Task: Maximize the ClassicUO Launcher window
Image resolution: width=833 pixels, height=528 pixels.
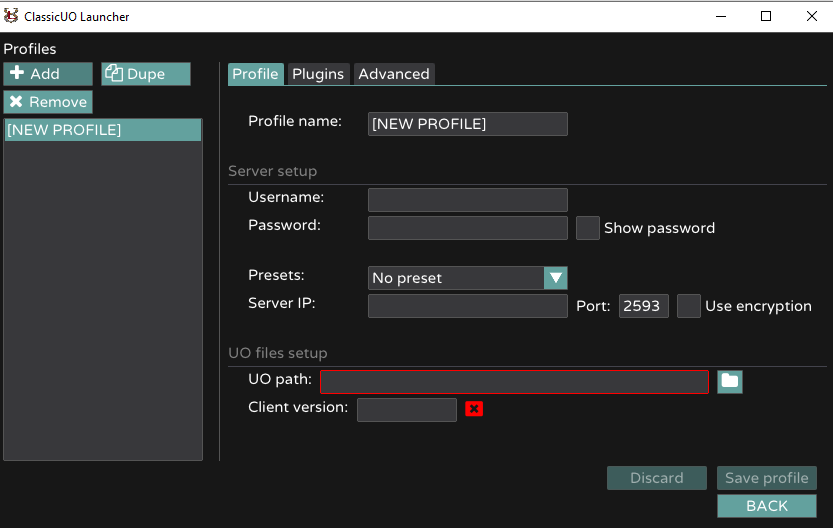Action: tap(766, 16)
